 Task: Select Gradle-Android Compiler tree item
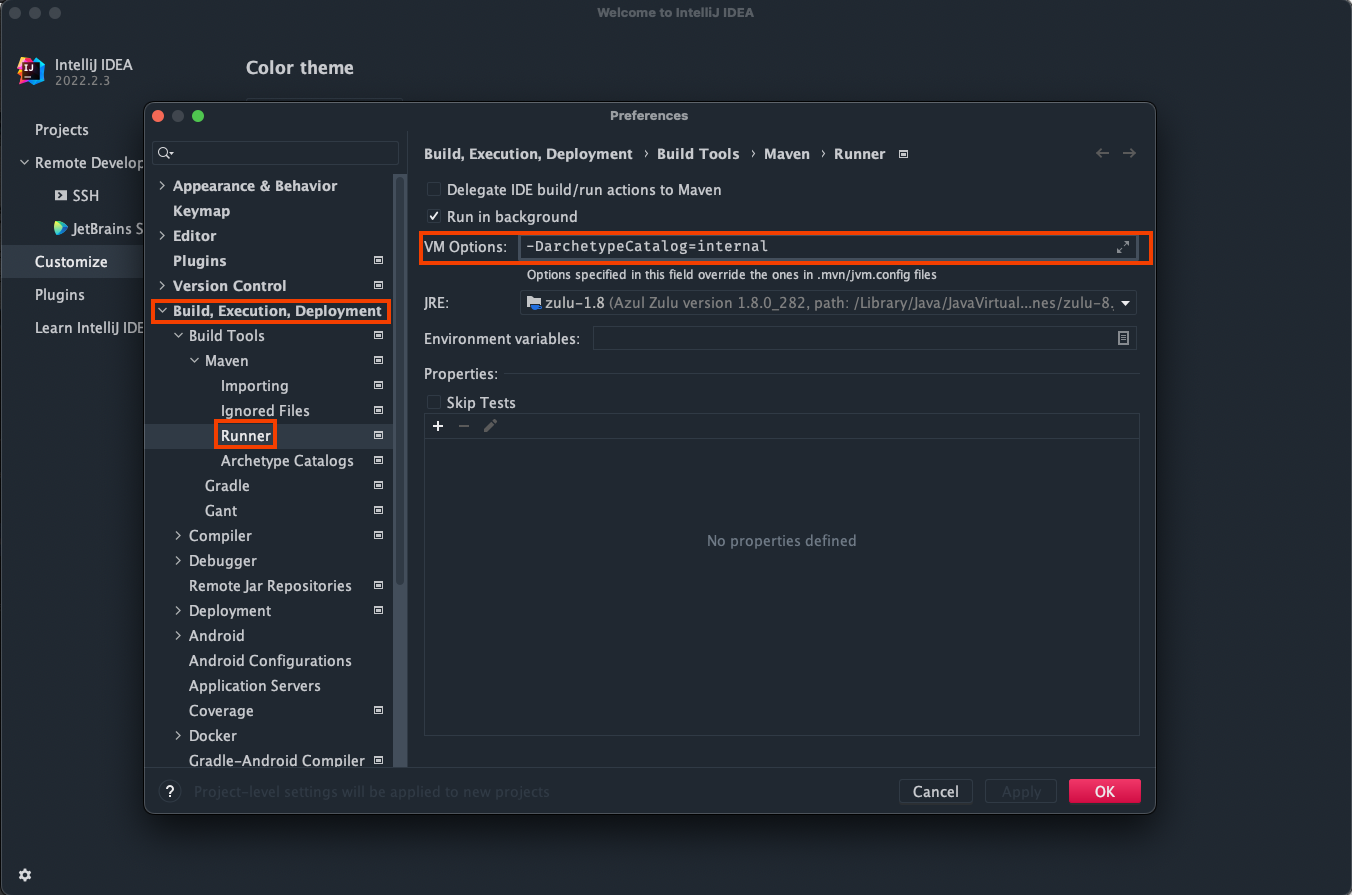point(277,761)
